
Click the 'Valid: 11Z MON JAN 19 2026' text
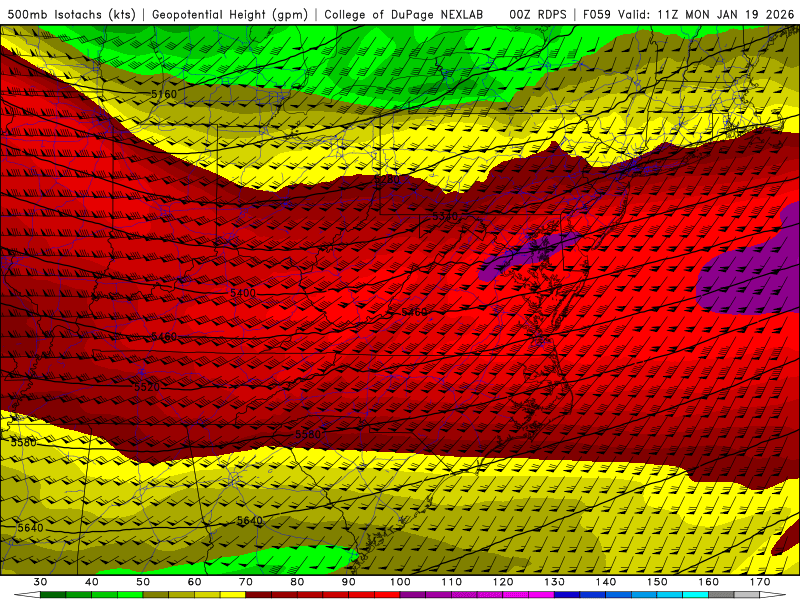click(706, 14)
